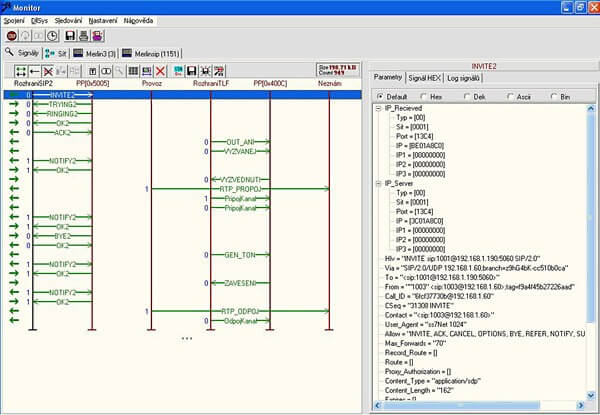The width and height of the screenshot is (600, 415).
Task: Collapse the IP_Recieved tree node
Action: (x=378, y=108)
